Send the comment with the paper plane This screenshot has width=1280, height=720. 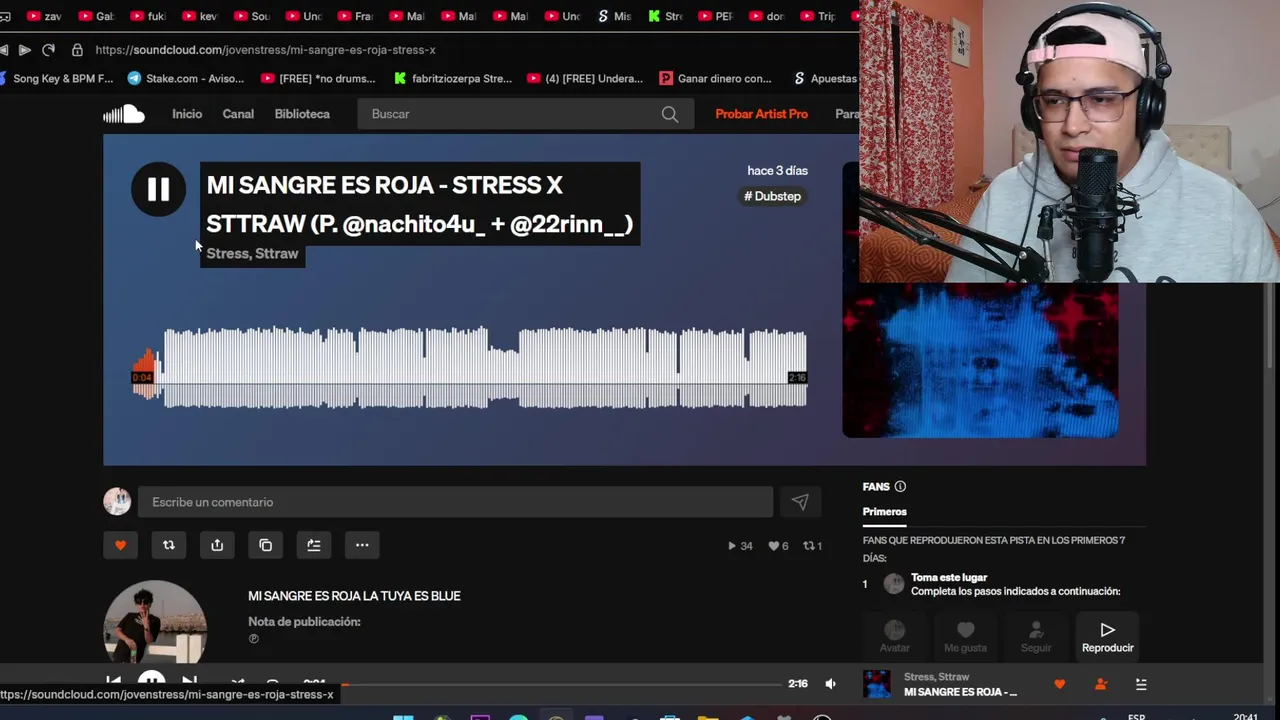[x=800, y=502]
